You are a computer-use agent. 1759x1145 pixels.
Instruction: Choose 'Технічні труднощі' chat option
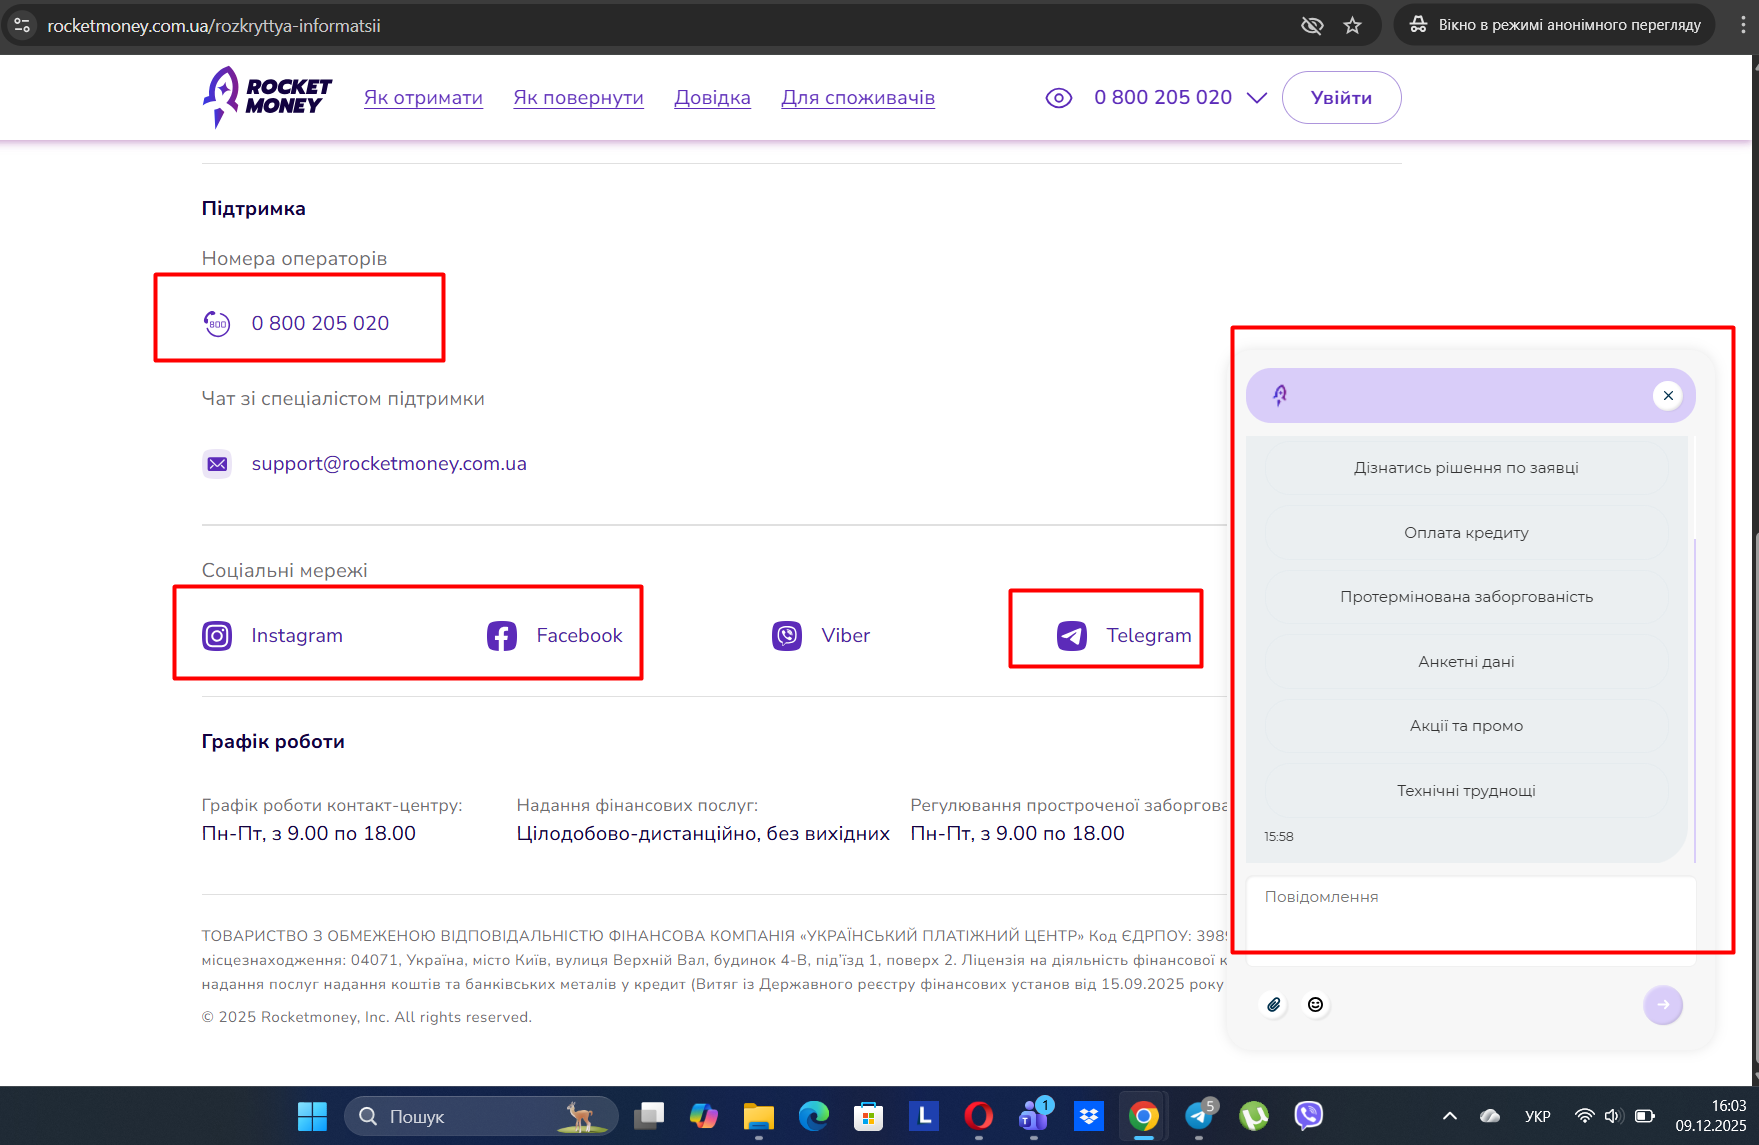(x=1466, y=791)
